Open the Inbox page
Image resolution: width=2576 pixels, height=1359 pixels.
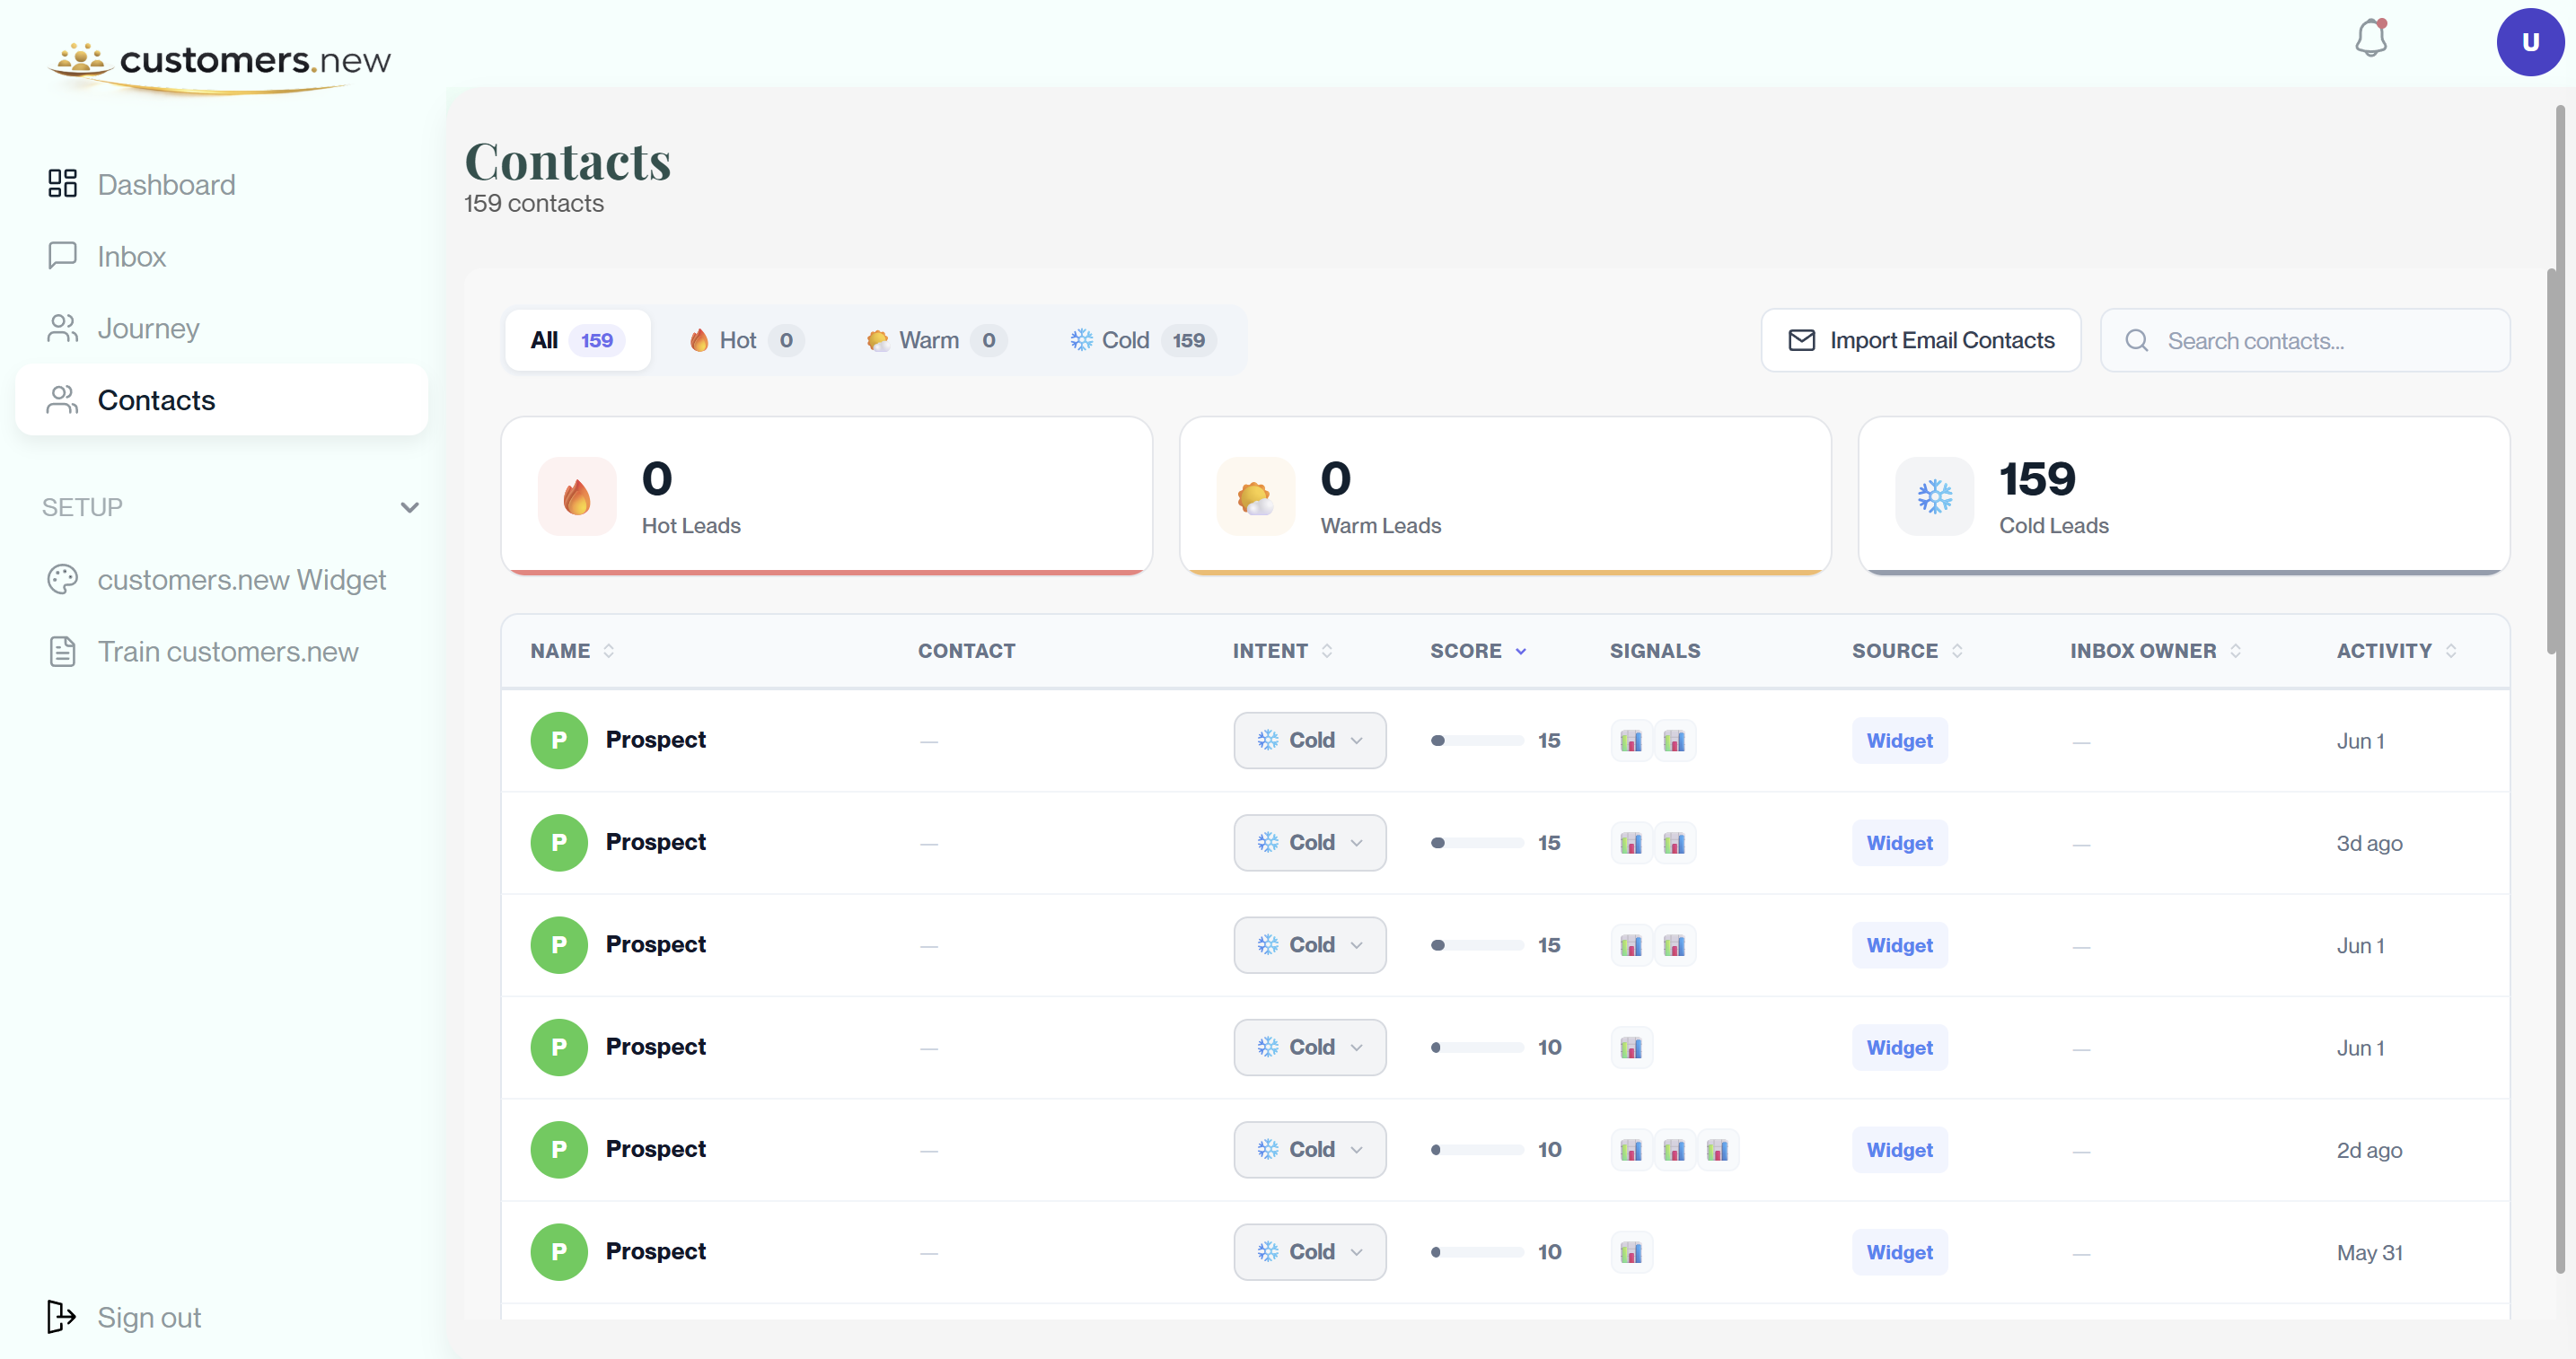(x=222, y=257)
